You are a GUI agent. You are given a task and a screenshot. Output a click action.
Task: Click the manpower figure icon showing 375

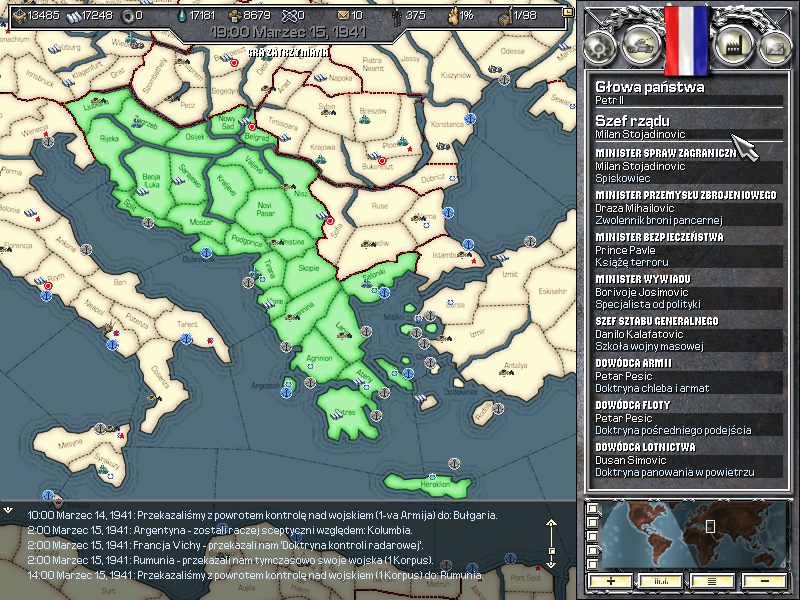[x=396, y=16]
